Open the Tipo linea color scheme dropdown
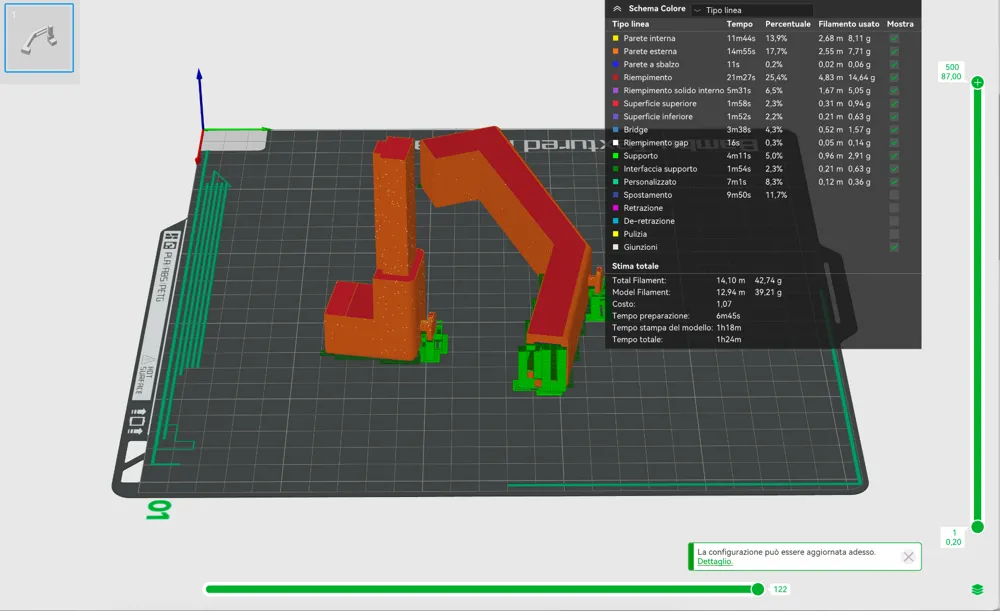Image resolution: width=1000 pixels, height=611 pixels. 752,10
